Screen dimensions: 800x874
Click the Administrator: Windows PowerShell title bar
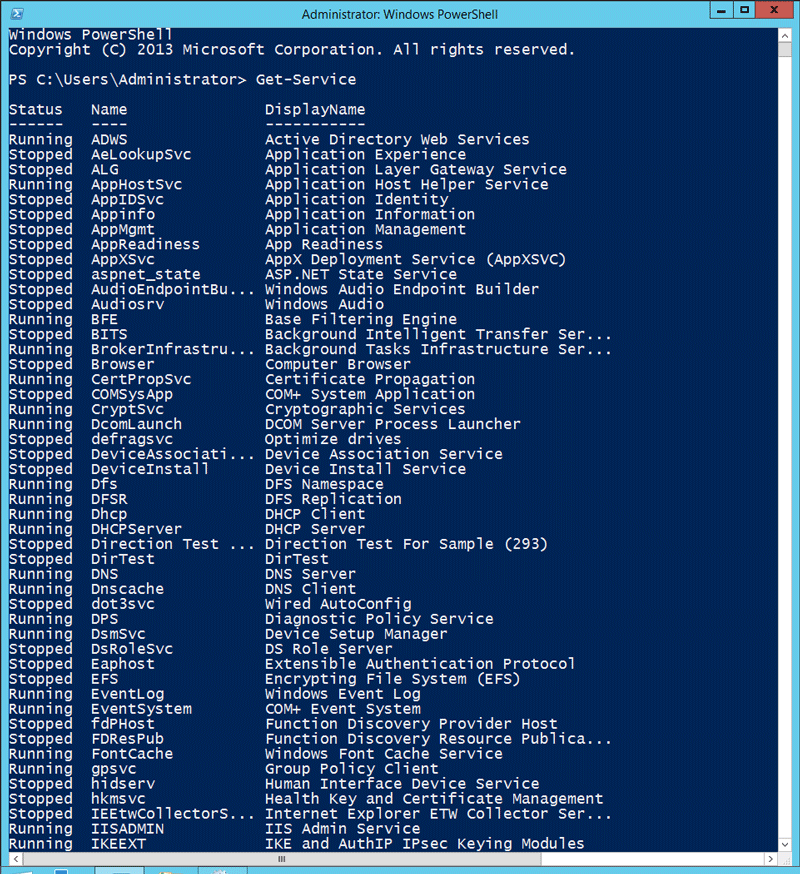click(x=399, y=14)
